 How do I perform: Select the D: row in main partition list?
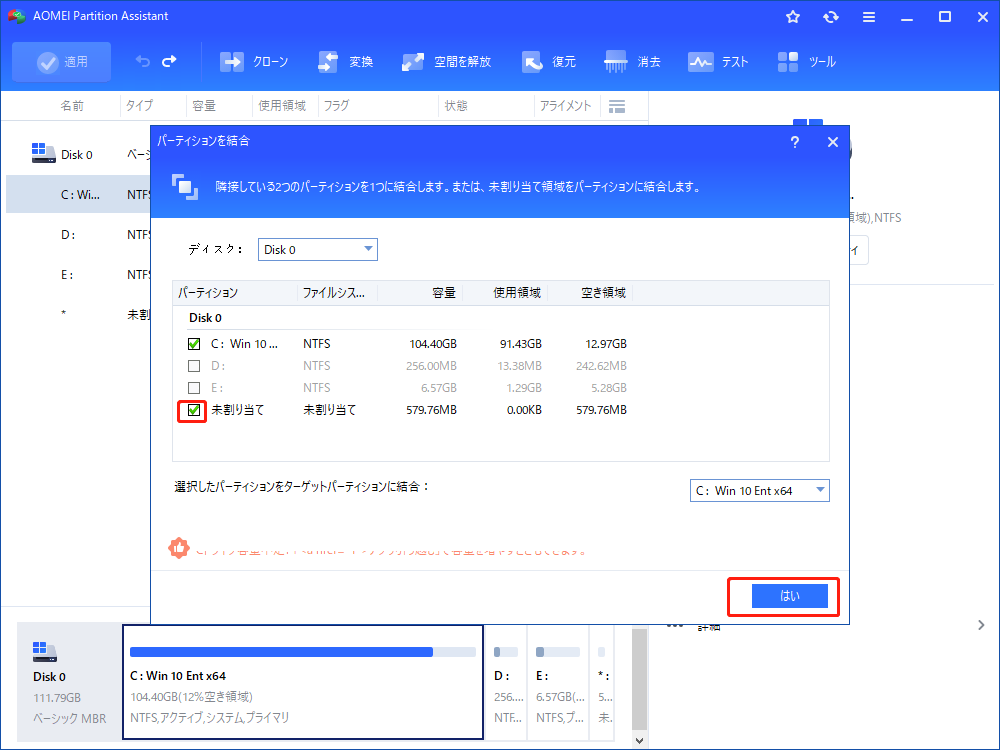[78, 235]
